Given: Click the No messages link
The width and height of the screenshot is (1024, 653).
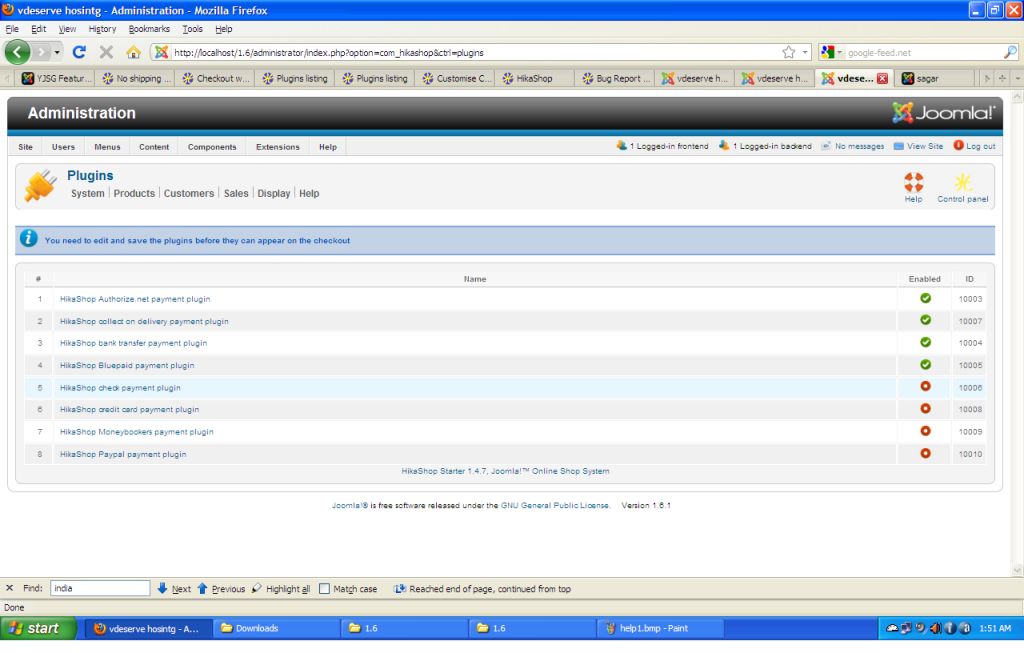Looking at the screenshot, I should coord(852,146).
